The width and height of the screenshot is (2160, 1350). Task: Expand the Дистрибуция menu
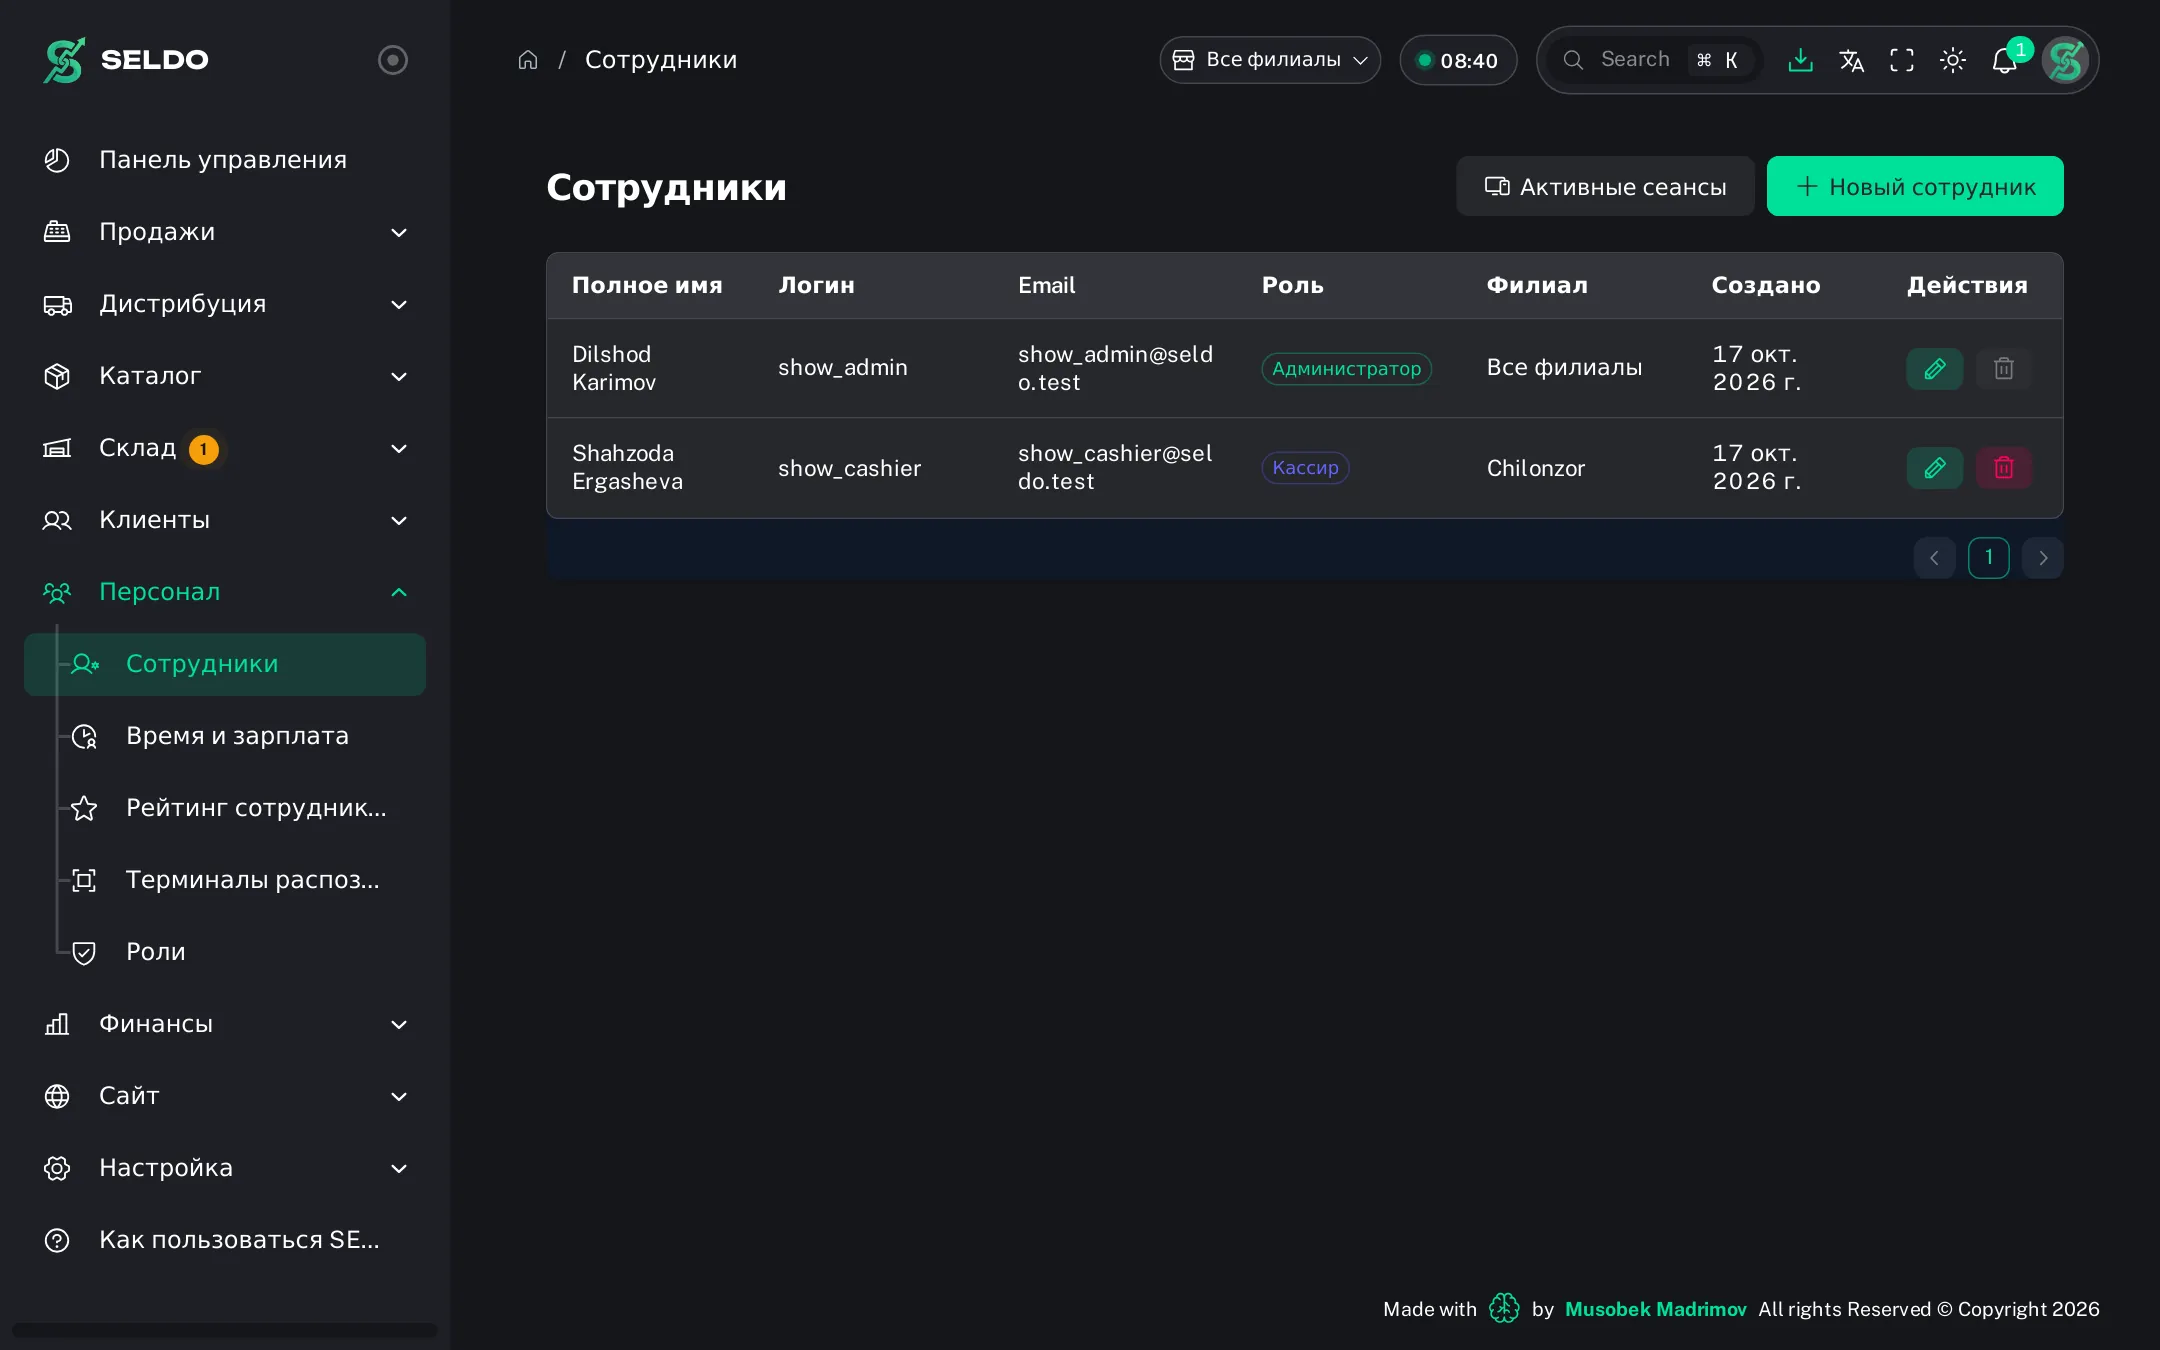[225, 304]
